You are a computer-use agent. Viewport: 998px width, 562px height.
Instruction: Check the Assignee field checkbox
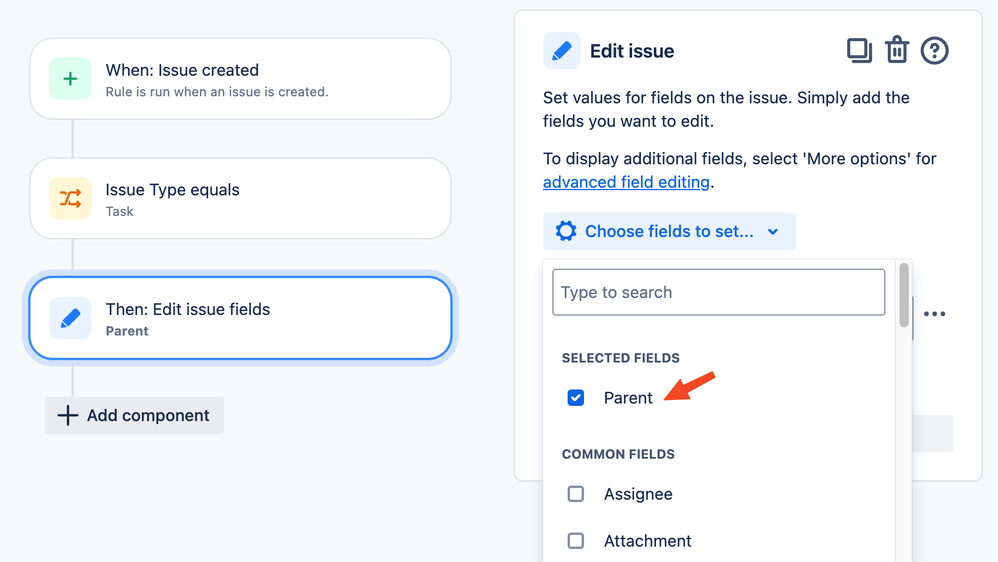point(575,494)
